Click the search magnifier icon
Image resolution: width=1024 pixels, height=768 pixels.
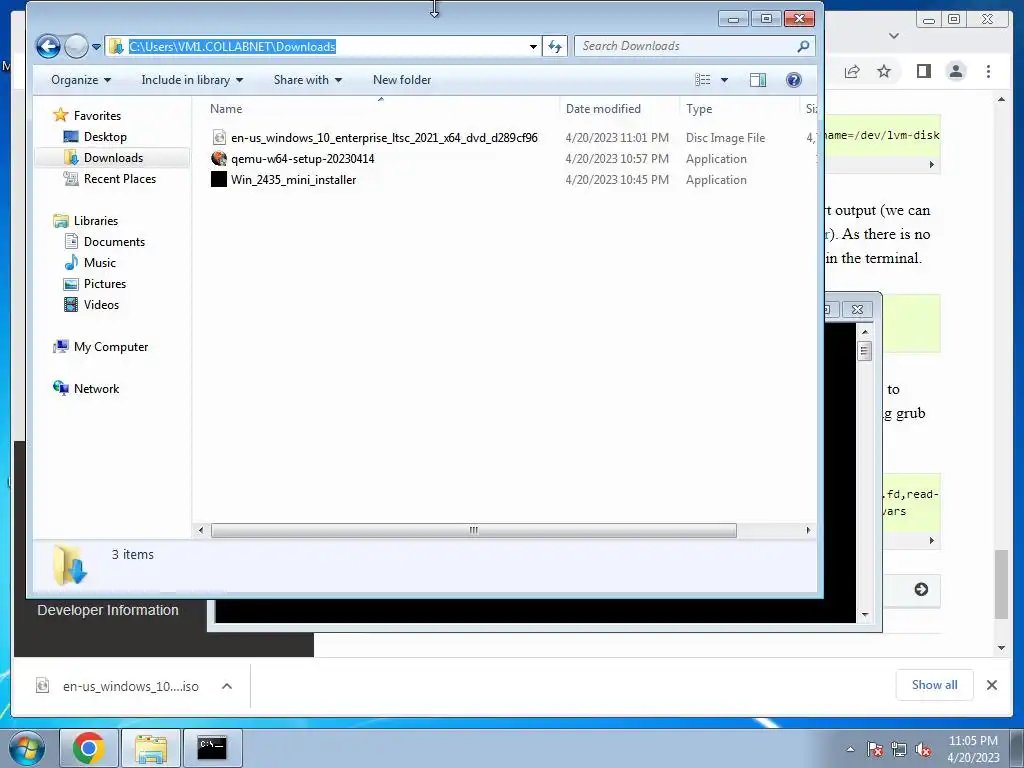[803, 46]
